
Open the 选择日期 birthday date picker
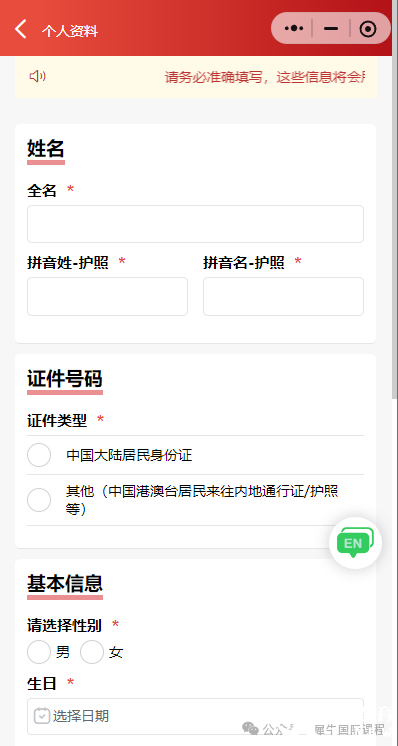point(195,716)
